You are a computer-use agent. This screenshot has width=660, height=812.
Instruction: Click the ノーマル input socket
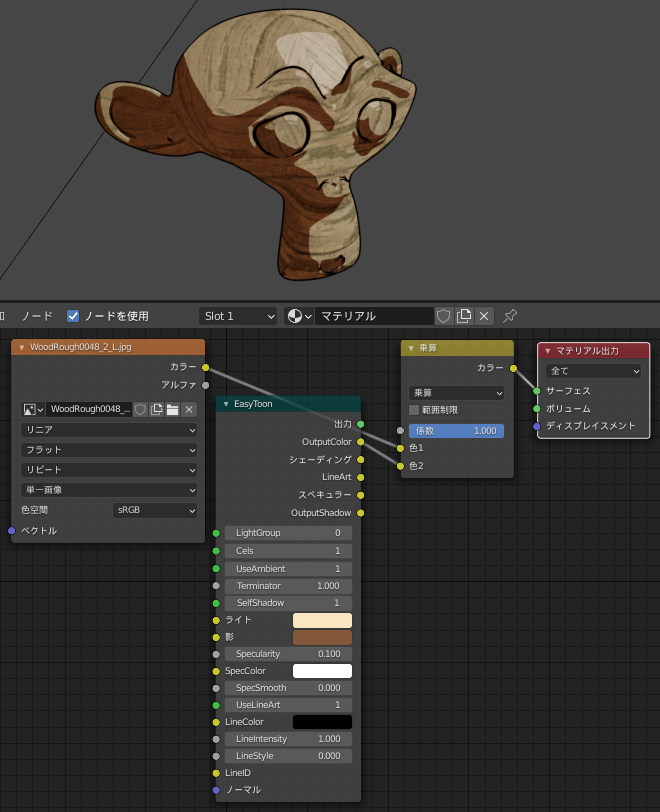point(216,790)
